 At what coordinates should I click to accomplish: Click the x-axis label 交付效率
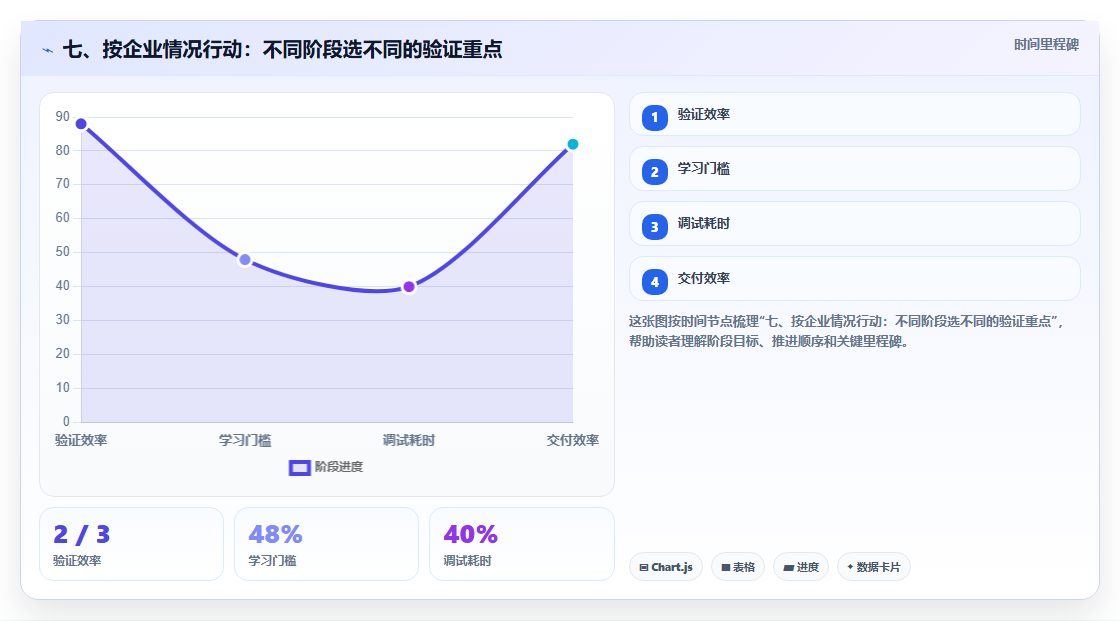[x=573, y=440]
